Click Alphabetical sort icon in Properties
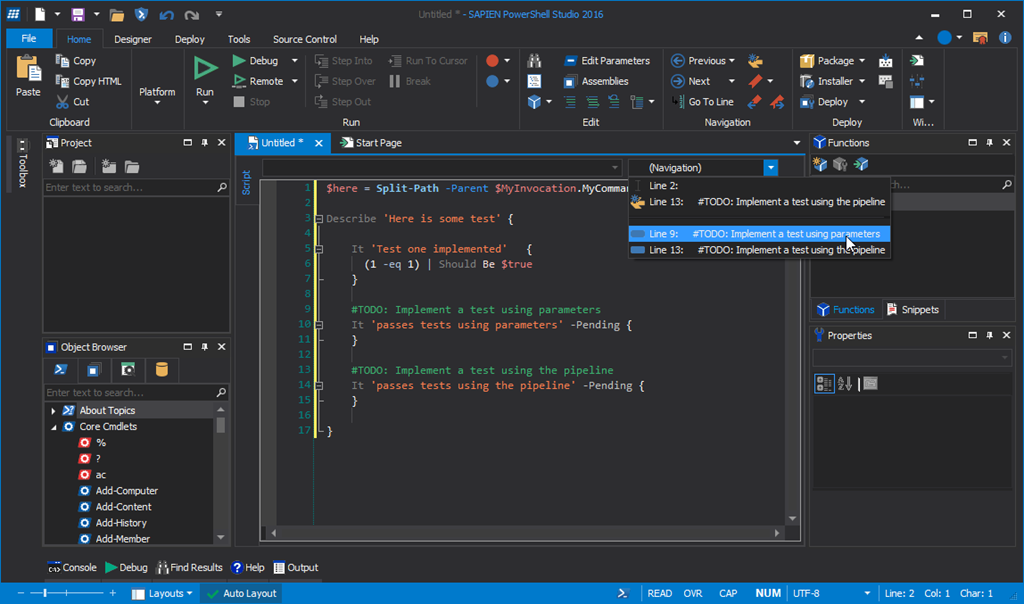Image resolution: width=1024 pixels, height=604 pixels. pyautogui.click(x=845, y=383)
